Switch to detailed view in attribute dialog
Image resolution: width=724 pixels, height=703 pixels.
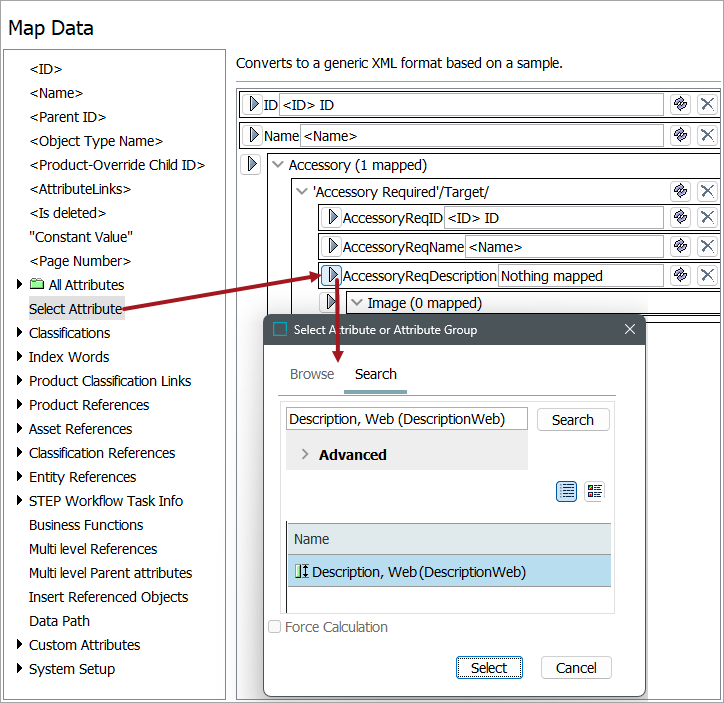click(595, 491)
